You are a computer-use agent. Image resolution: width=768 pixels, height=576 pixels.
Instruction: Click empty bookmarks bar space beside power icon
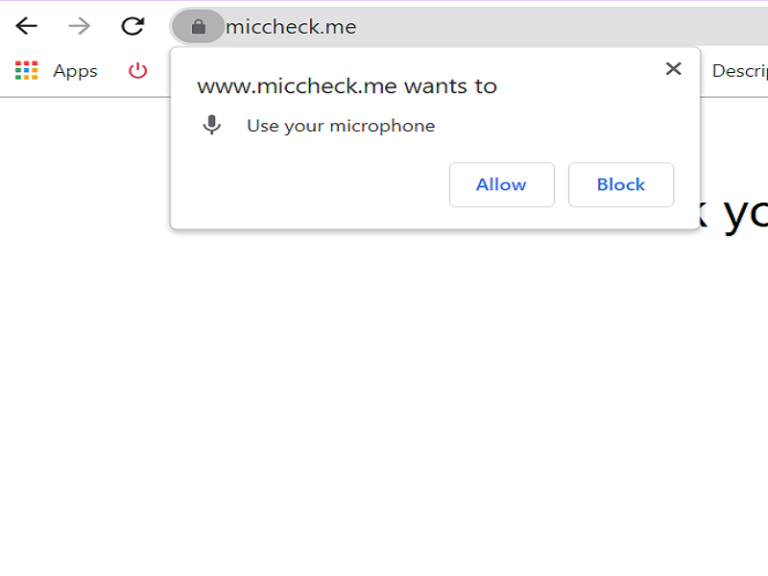coord(160,71)
